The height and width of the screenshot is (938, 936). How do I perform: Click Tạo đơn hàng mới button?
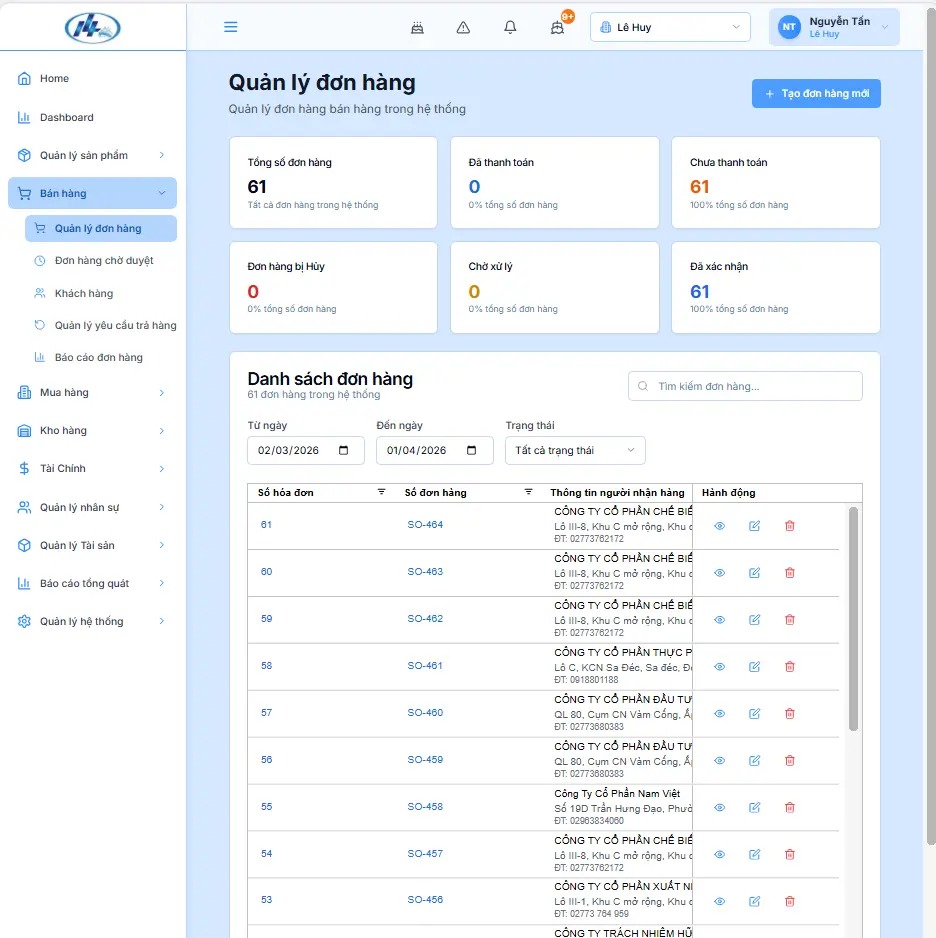tap(816, 93)
